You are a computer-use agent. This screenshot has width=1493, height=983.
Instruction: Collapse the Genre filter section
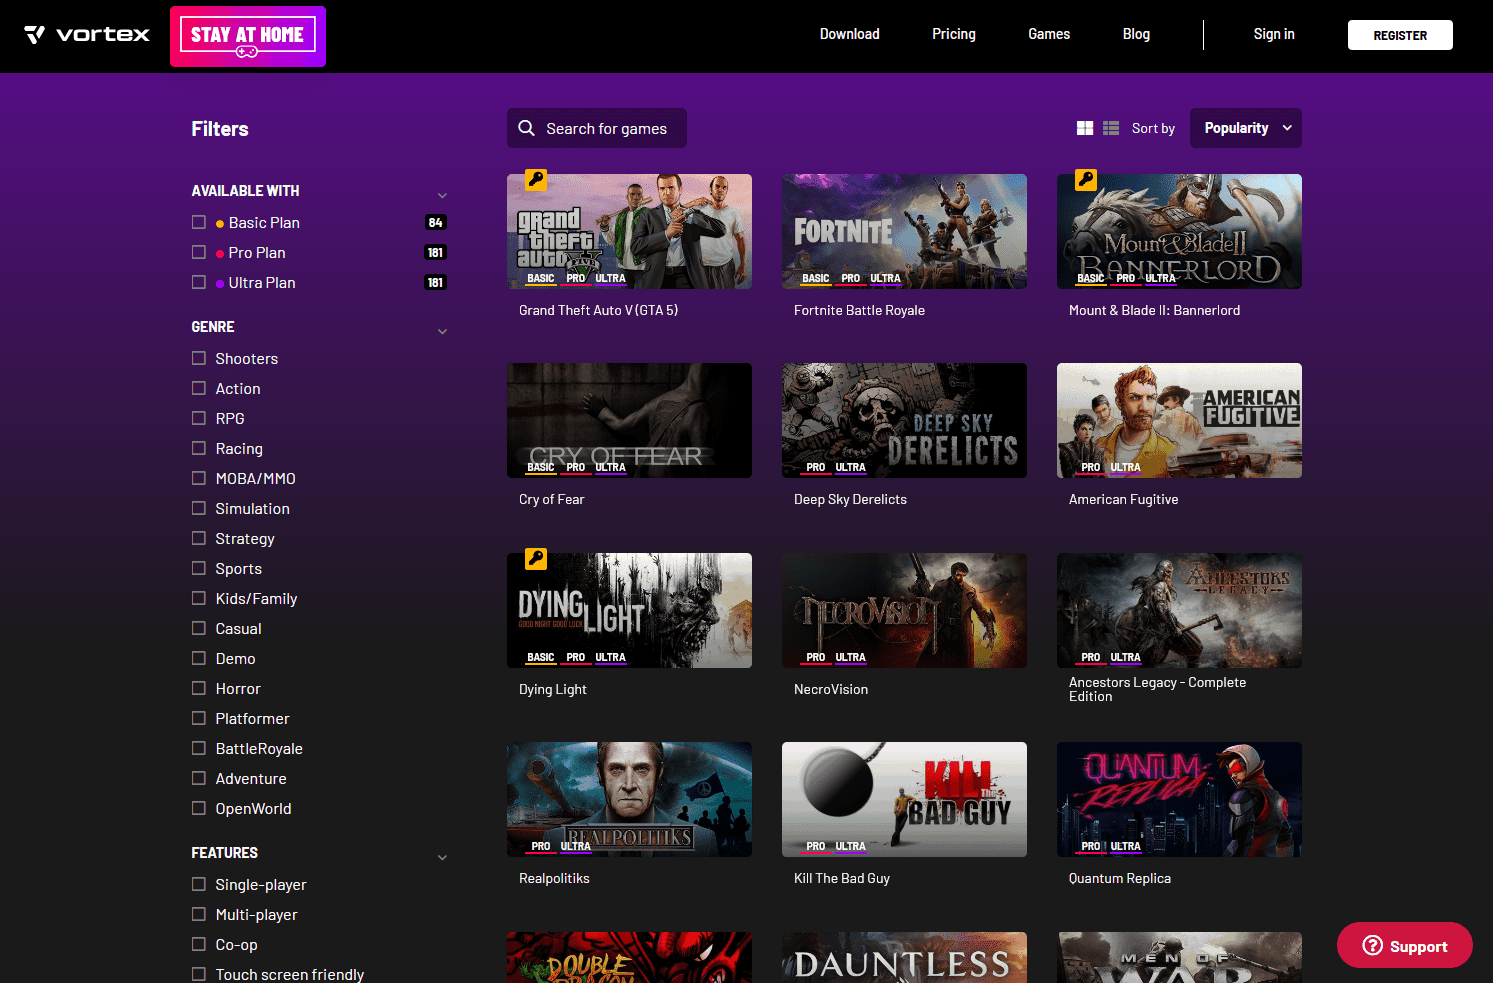tap(442, 331)
